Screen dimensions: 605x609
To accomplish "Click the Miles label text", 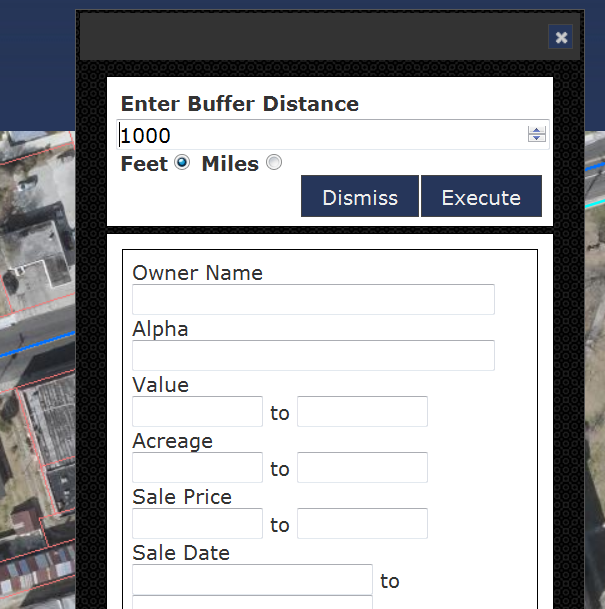I will tap(230, 164).
